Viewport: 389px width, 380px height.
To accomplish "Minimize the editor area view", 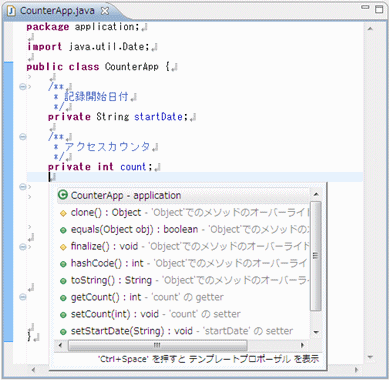I will pyautogui.click(x=365, y=7).
